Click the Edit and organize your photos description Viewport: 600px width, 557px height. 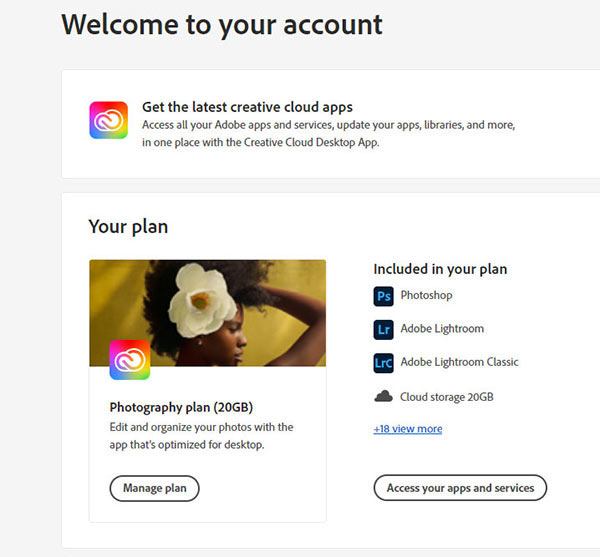coord(201,436)
